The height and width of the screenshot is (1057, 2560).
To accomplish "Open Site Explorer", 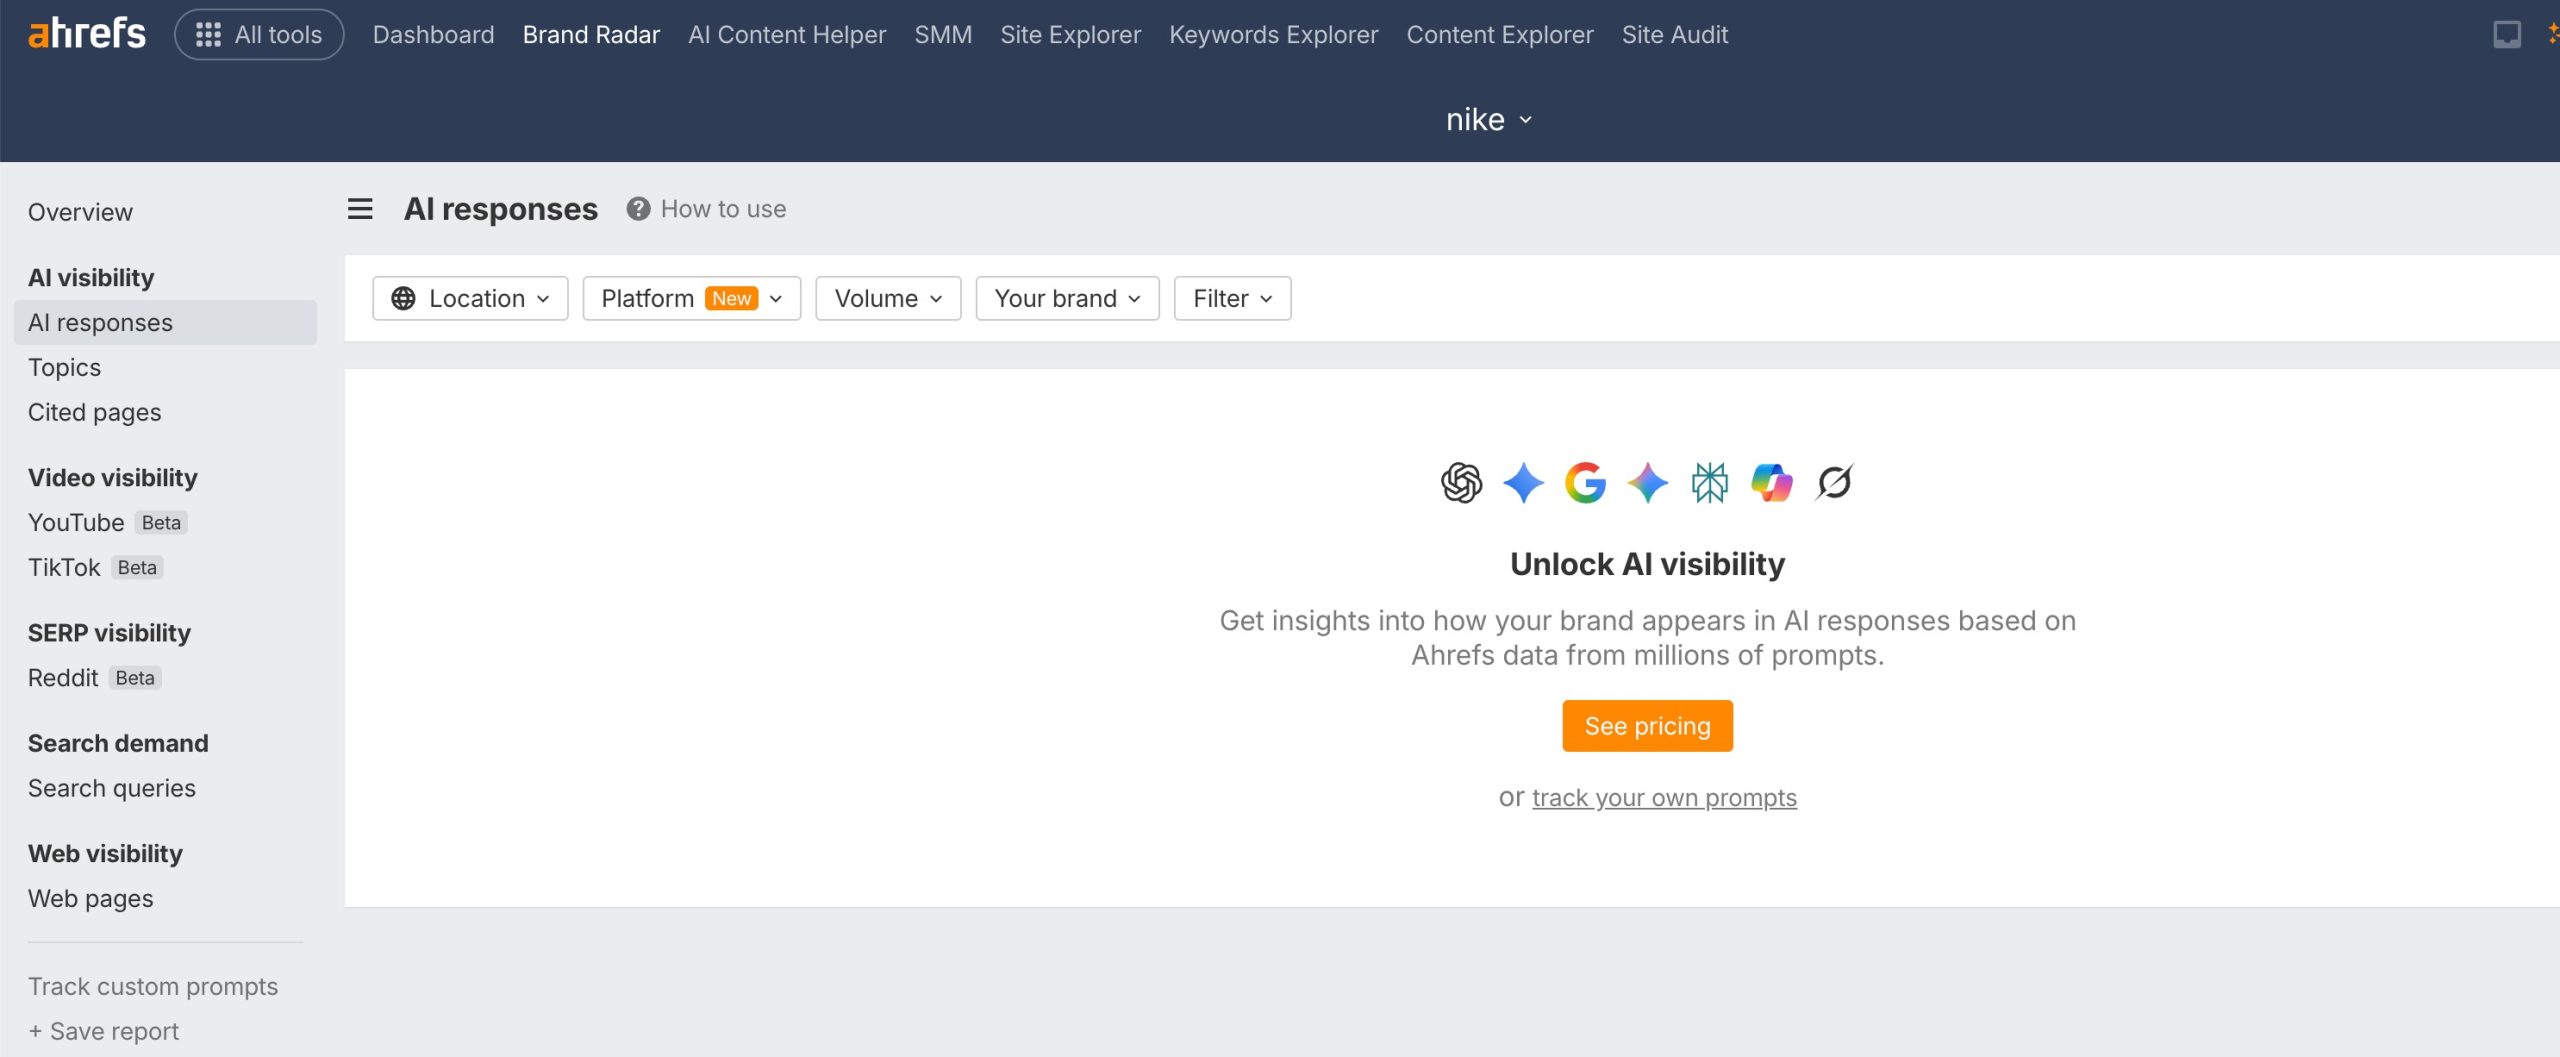I will point(1070,34).
